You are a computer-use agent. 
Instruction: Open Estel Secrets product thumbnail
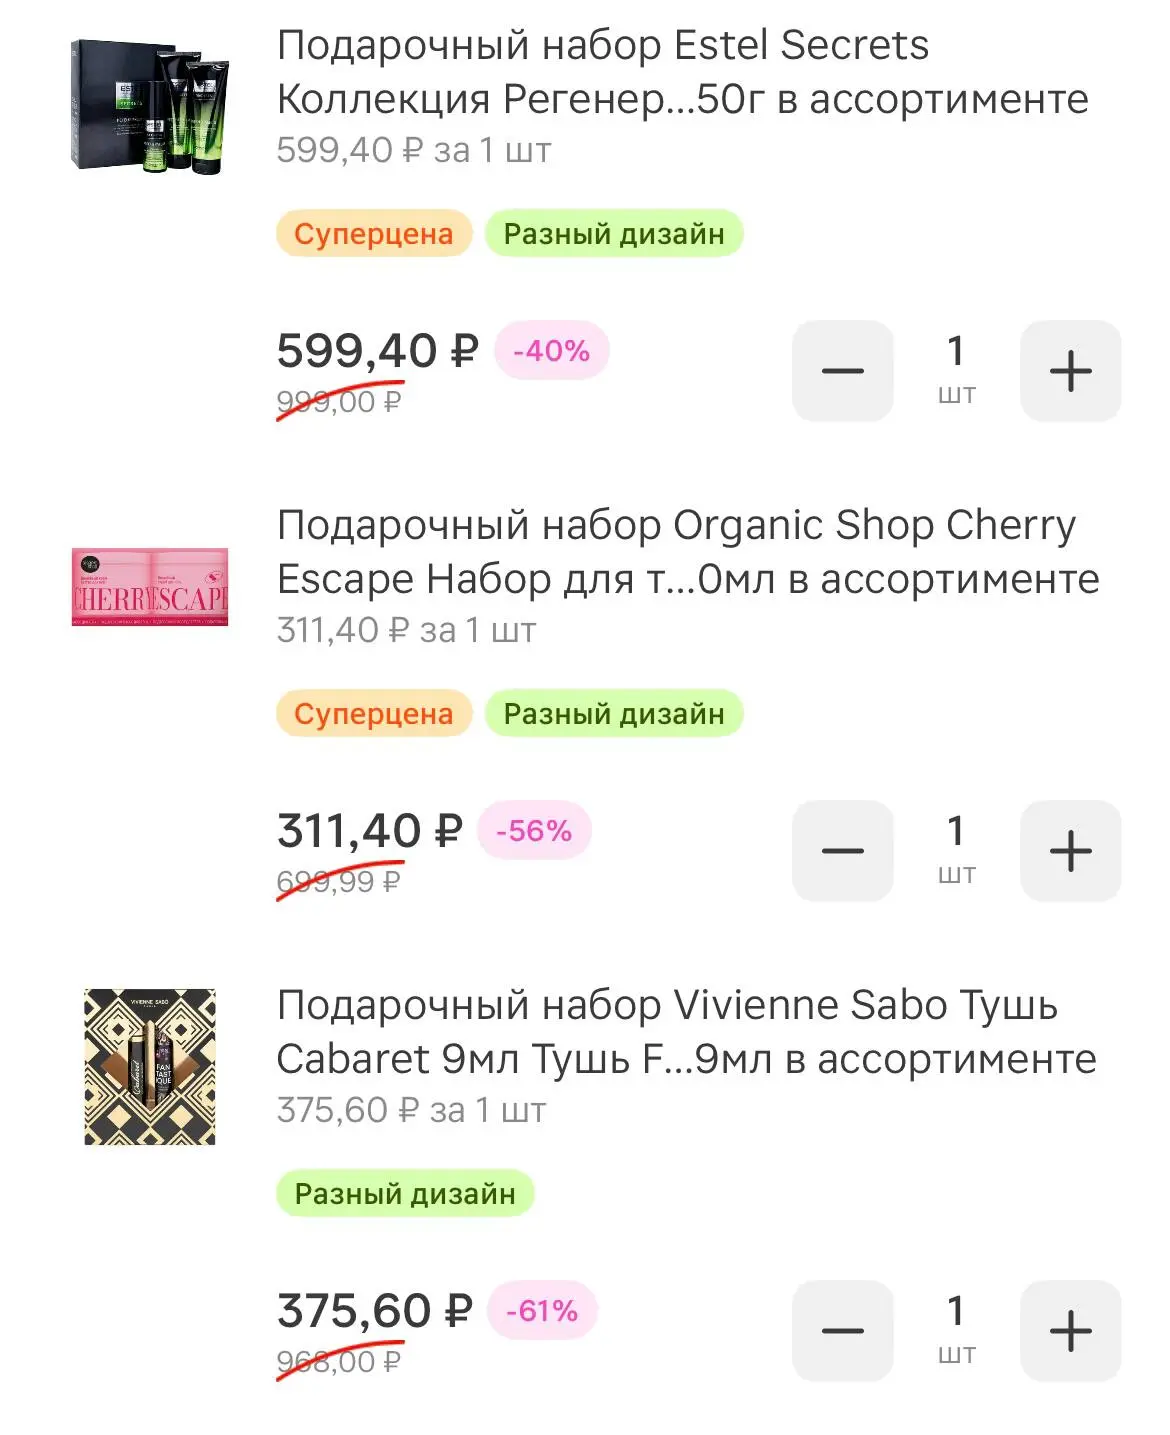coord(150,106)
